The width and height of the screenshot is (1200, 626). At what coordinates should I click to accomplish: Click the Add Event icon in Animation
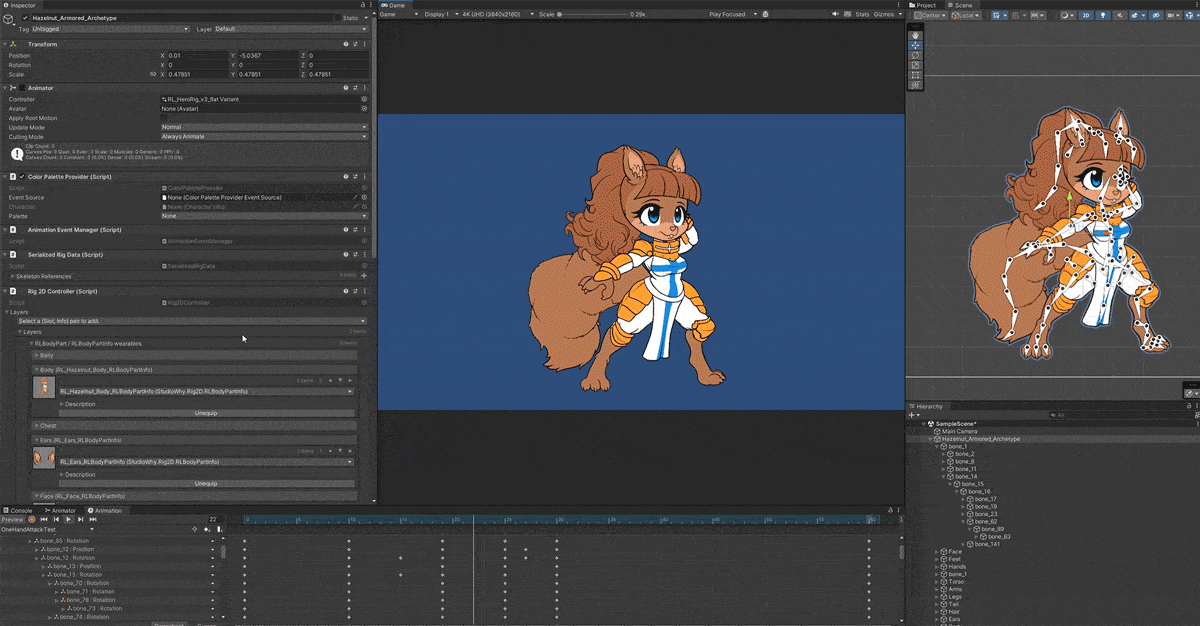tap(218, 529)
